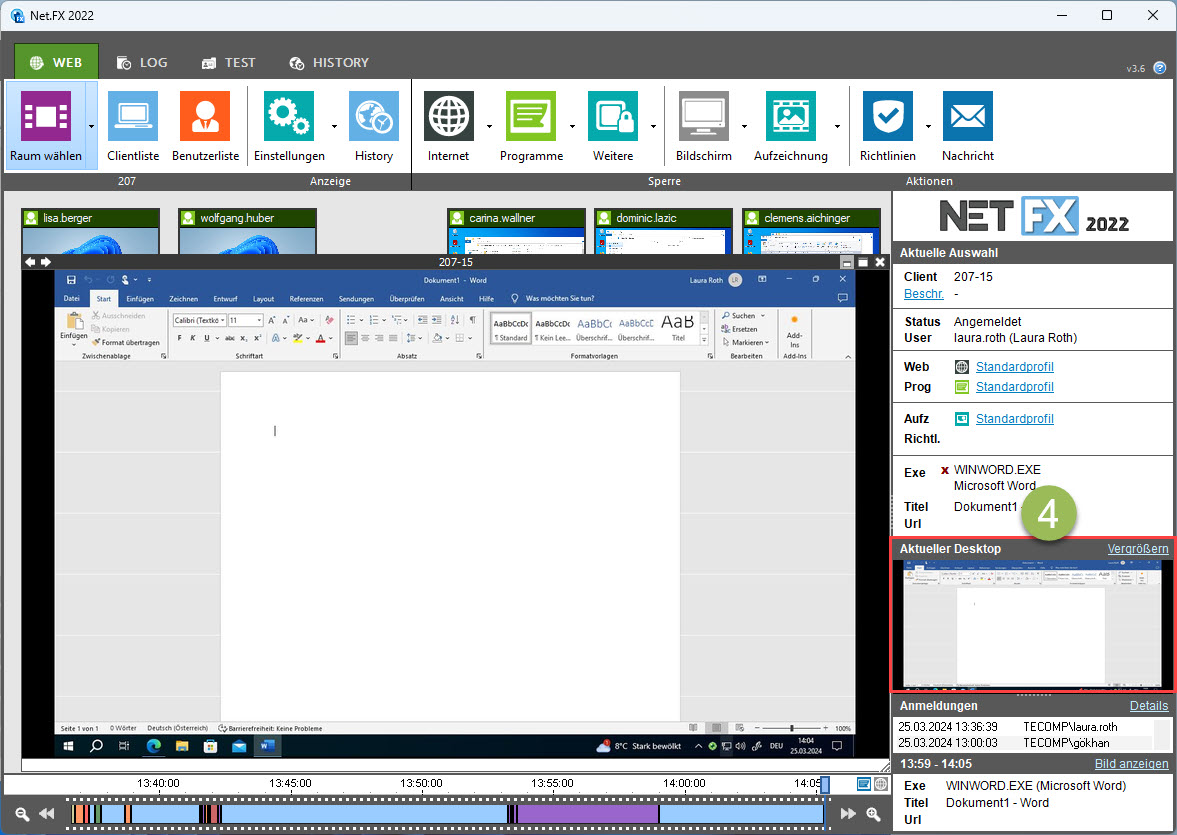Close the 207-15 viewer panel
Viewport: 1177px width, 835px height.
click(x=880, y=262)
